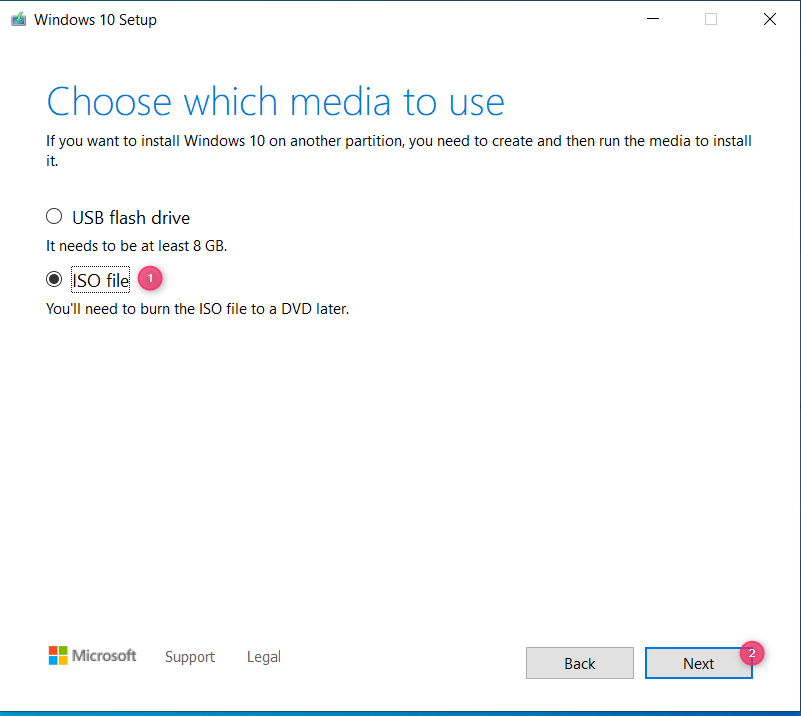
Task: Go back with the Back button
Action: click(580, 663)
